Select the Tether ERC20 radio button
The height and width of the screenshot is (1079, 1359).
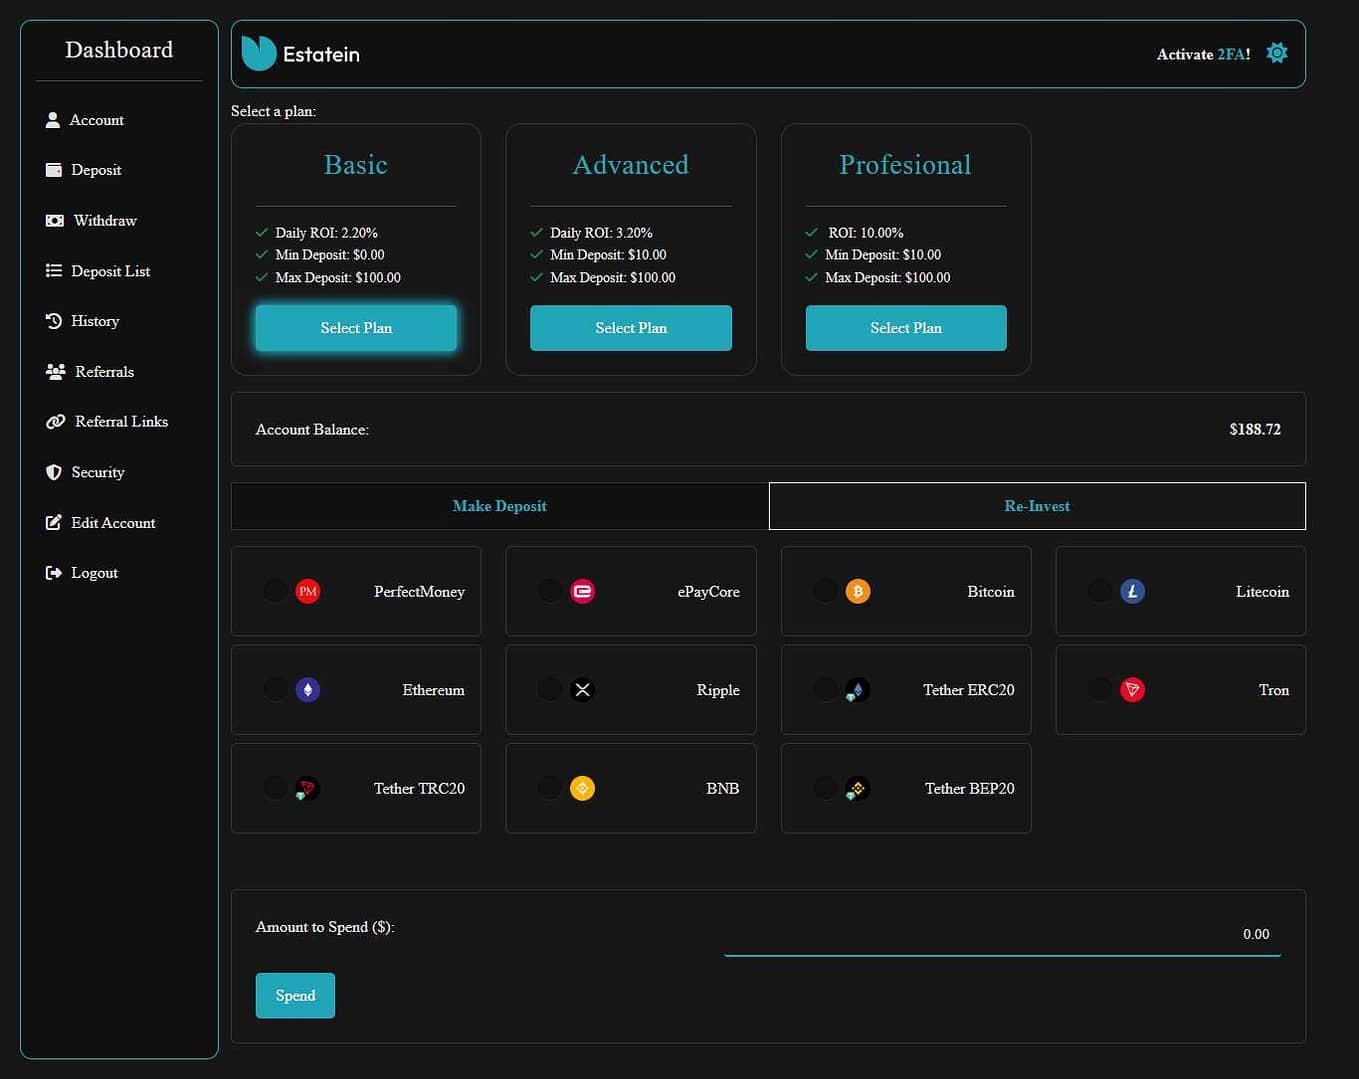coord(825,689)
